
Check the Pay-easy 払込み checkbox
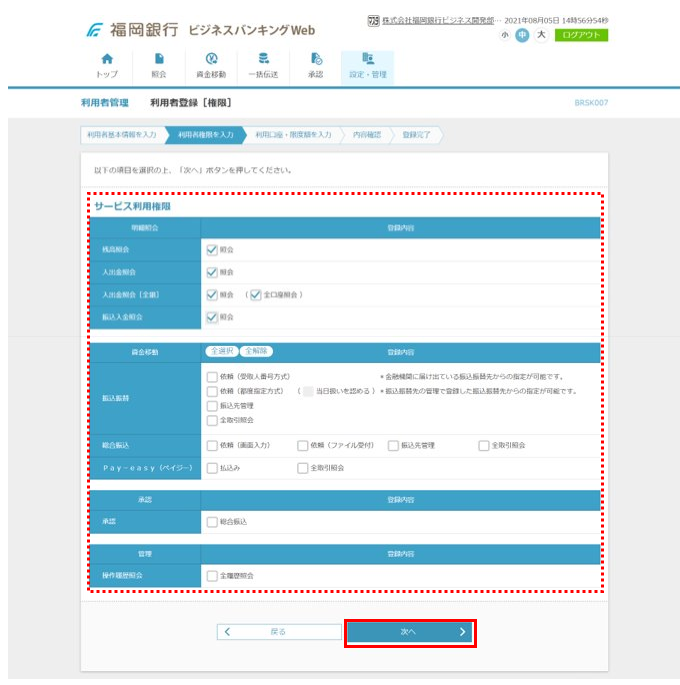pyautogui.click(x=211, y=467)
